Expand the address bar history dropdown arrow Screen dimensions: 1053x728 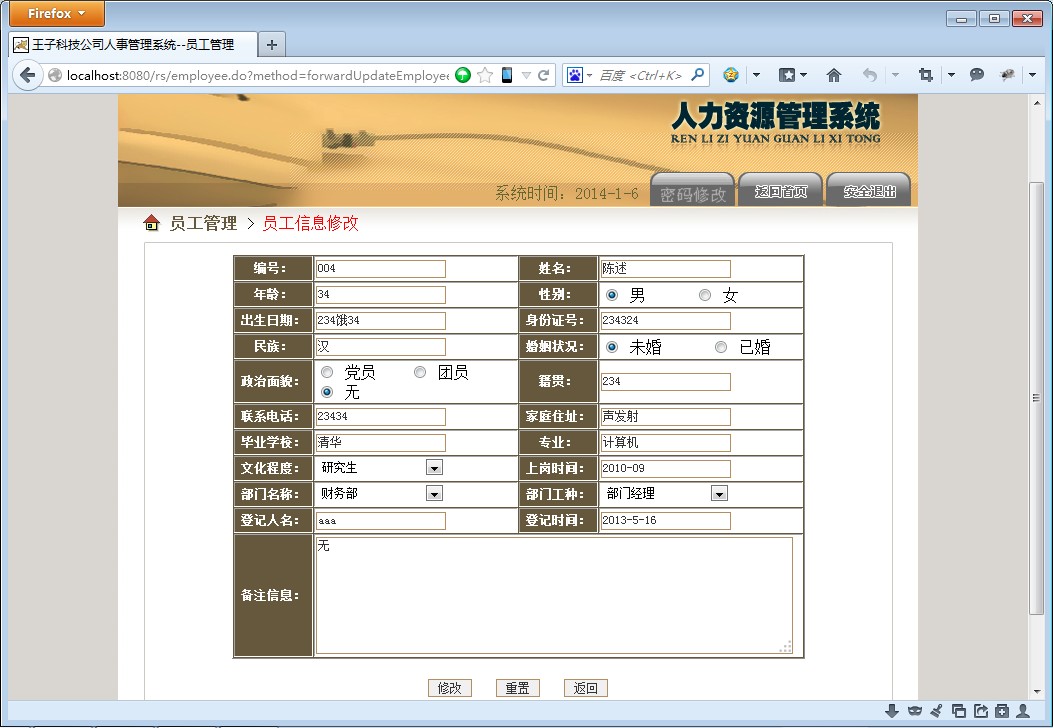(526, 75)
